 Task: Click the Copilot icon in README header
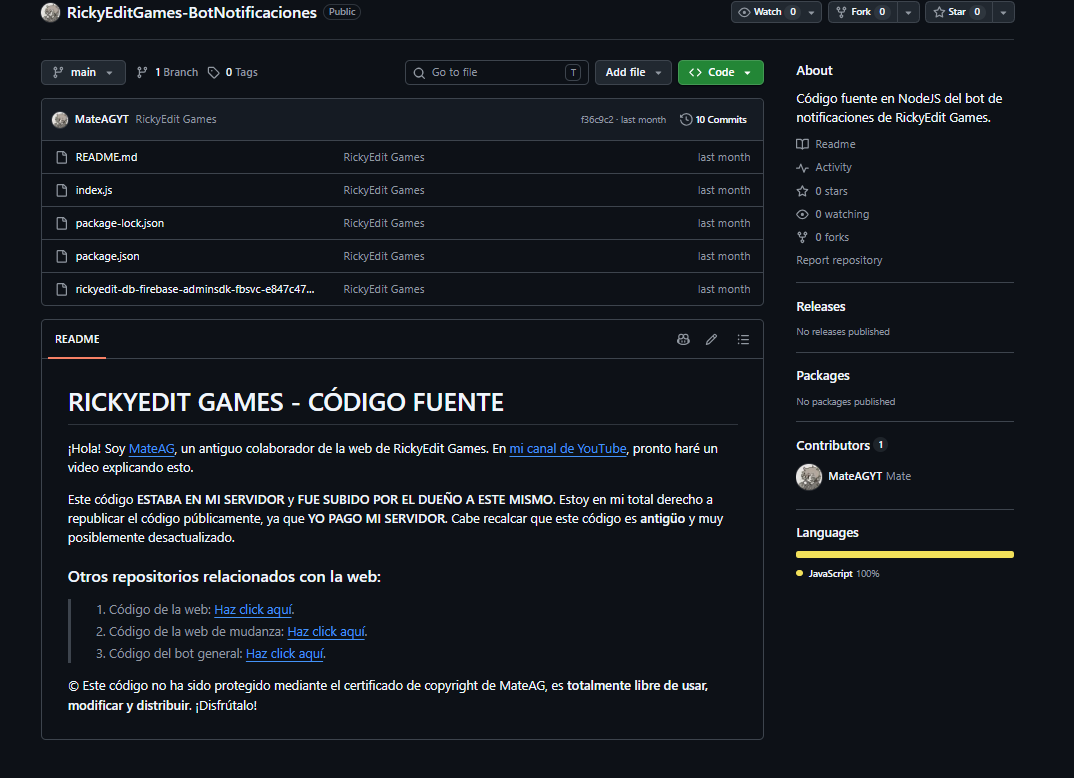(683, 340)
